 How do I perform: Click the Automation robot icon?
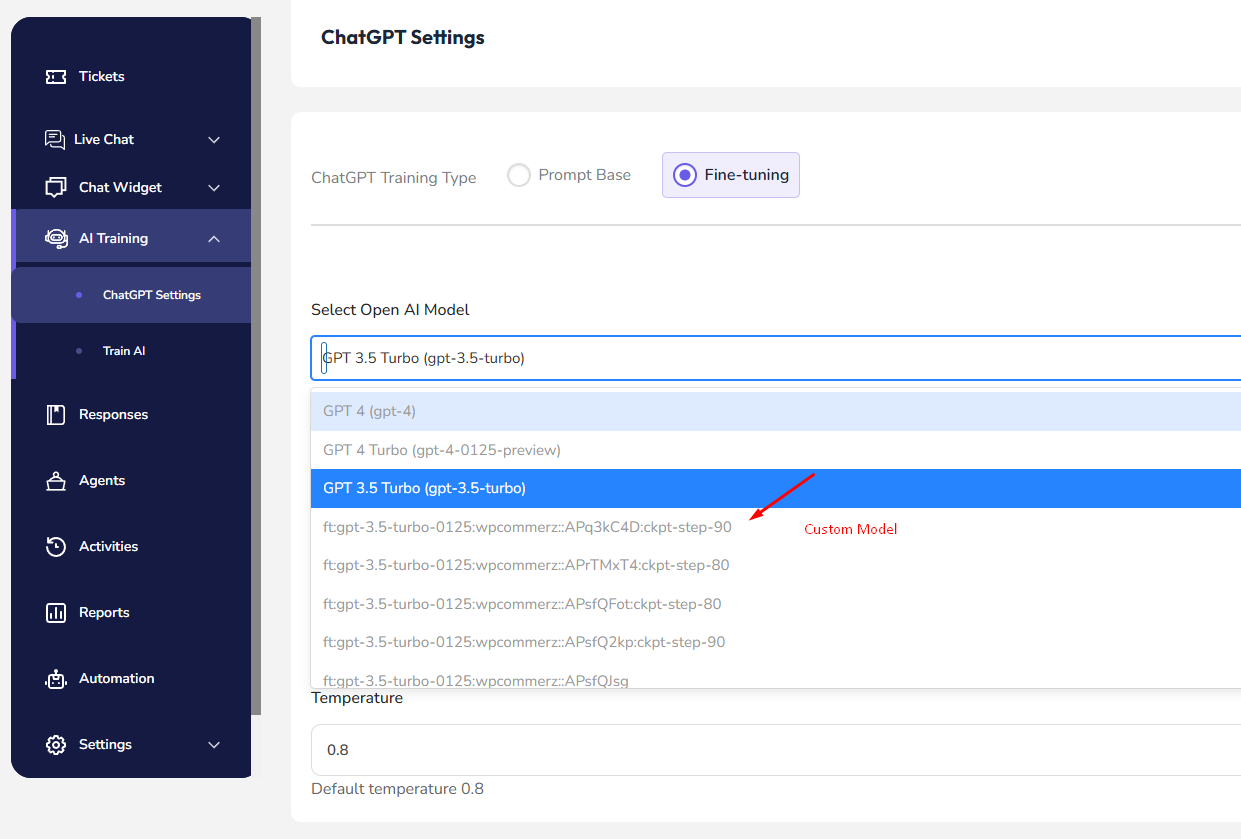point(56,679)
